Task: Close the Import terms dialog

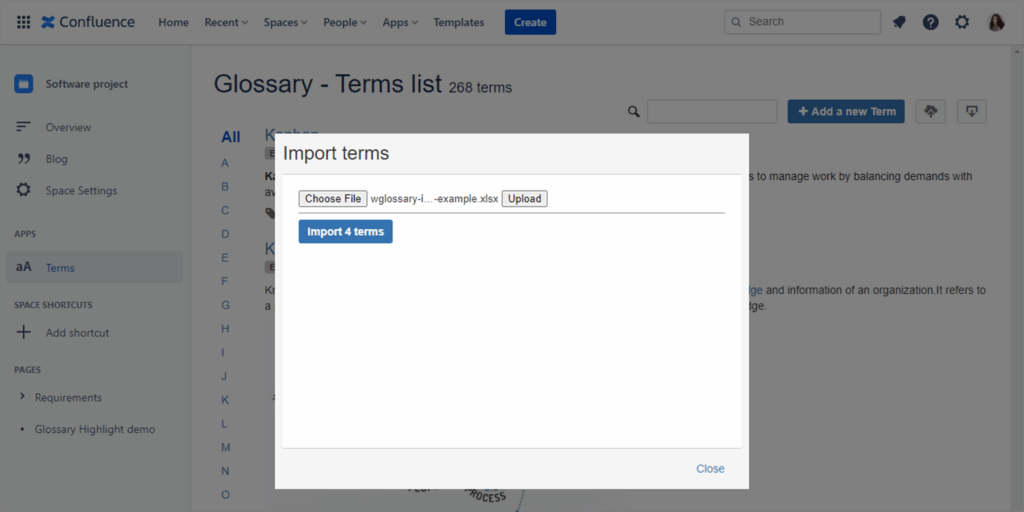Action: click(x=710, y=468)
